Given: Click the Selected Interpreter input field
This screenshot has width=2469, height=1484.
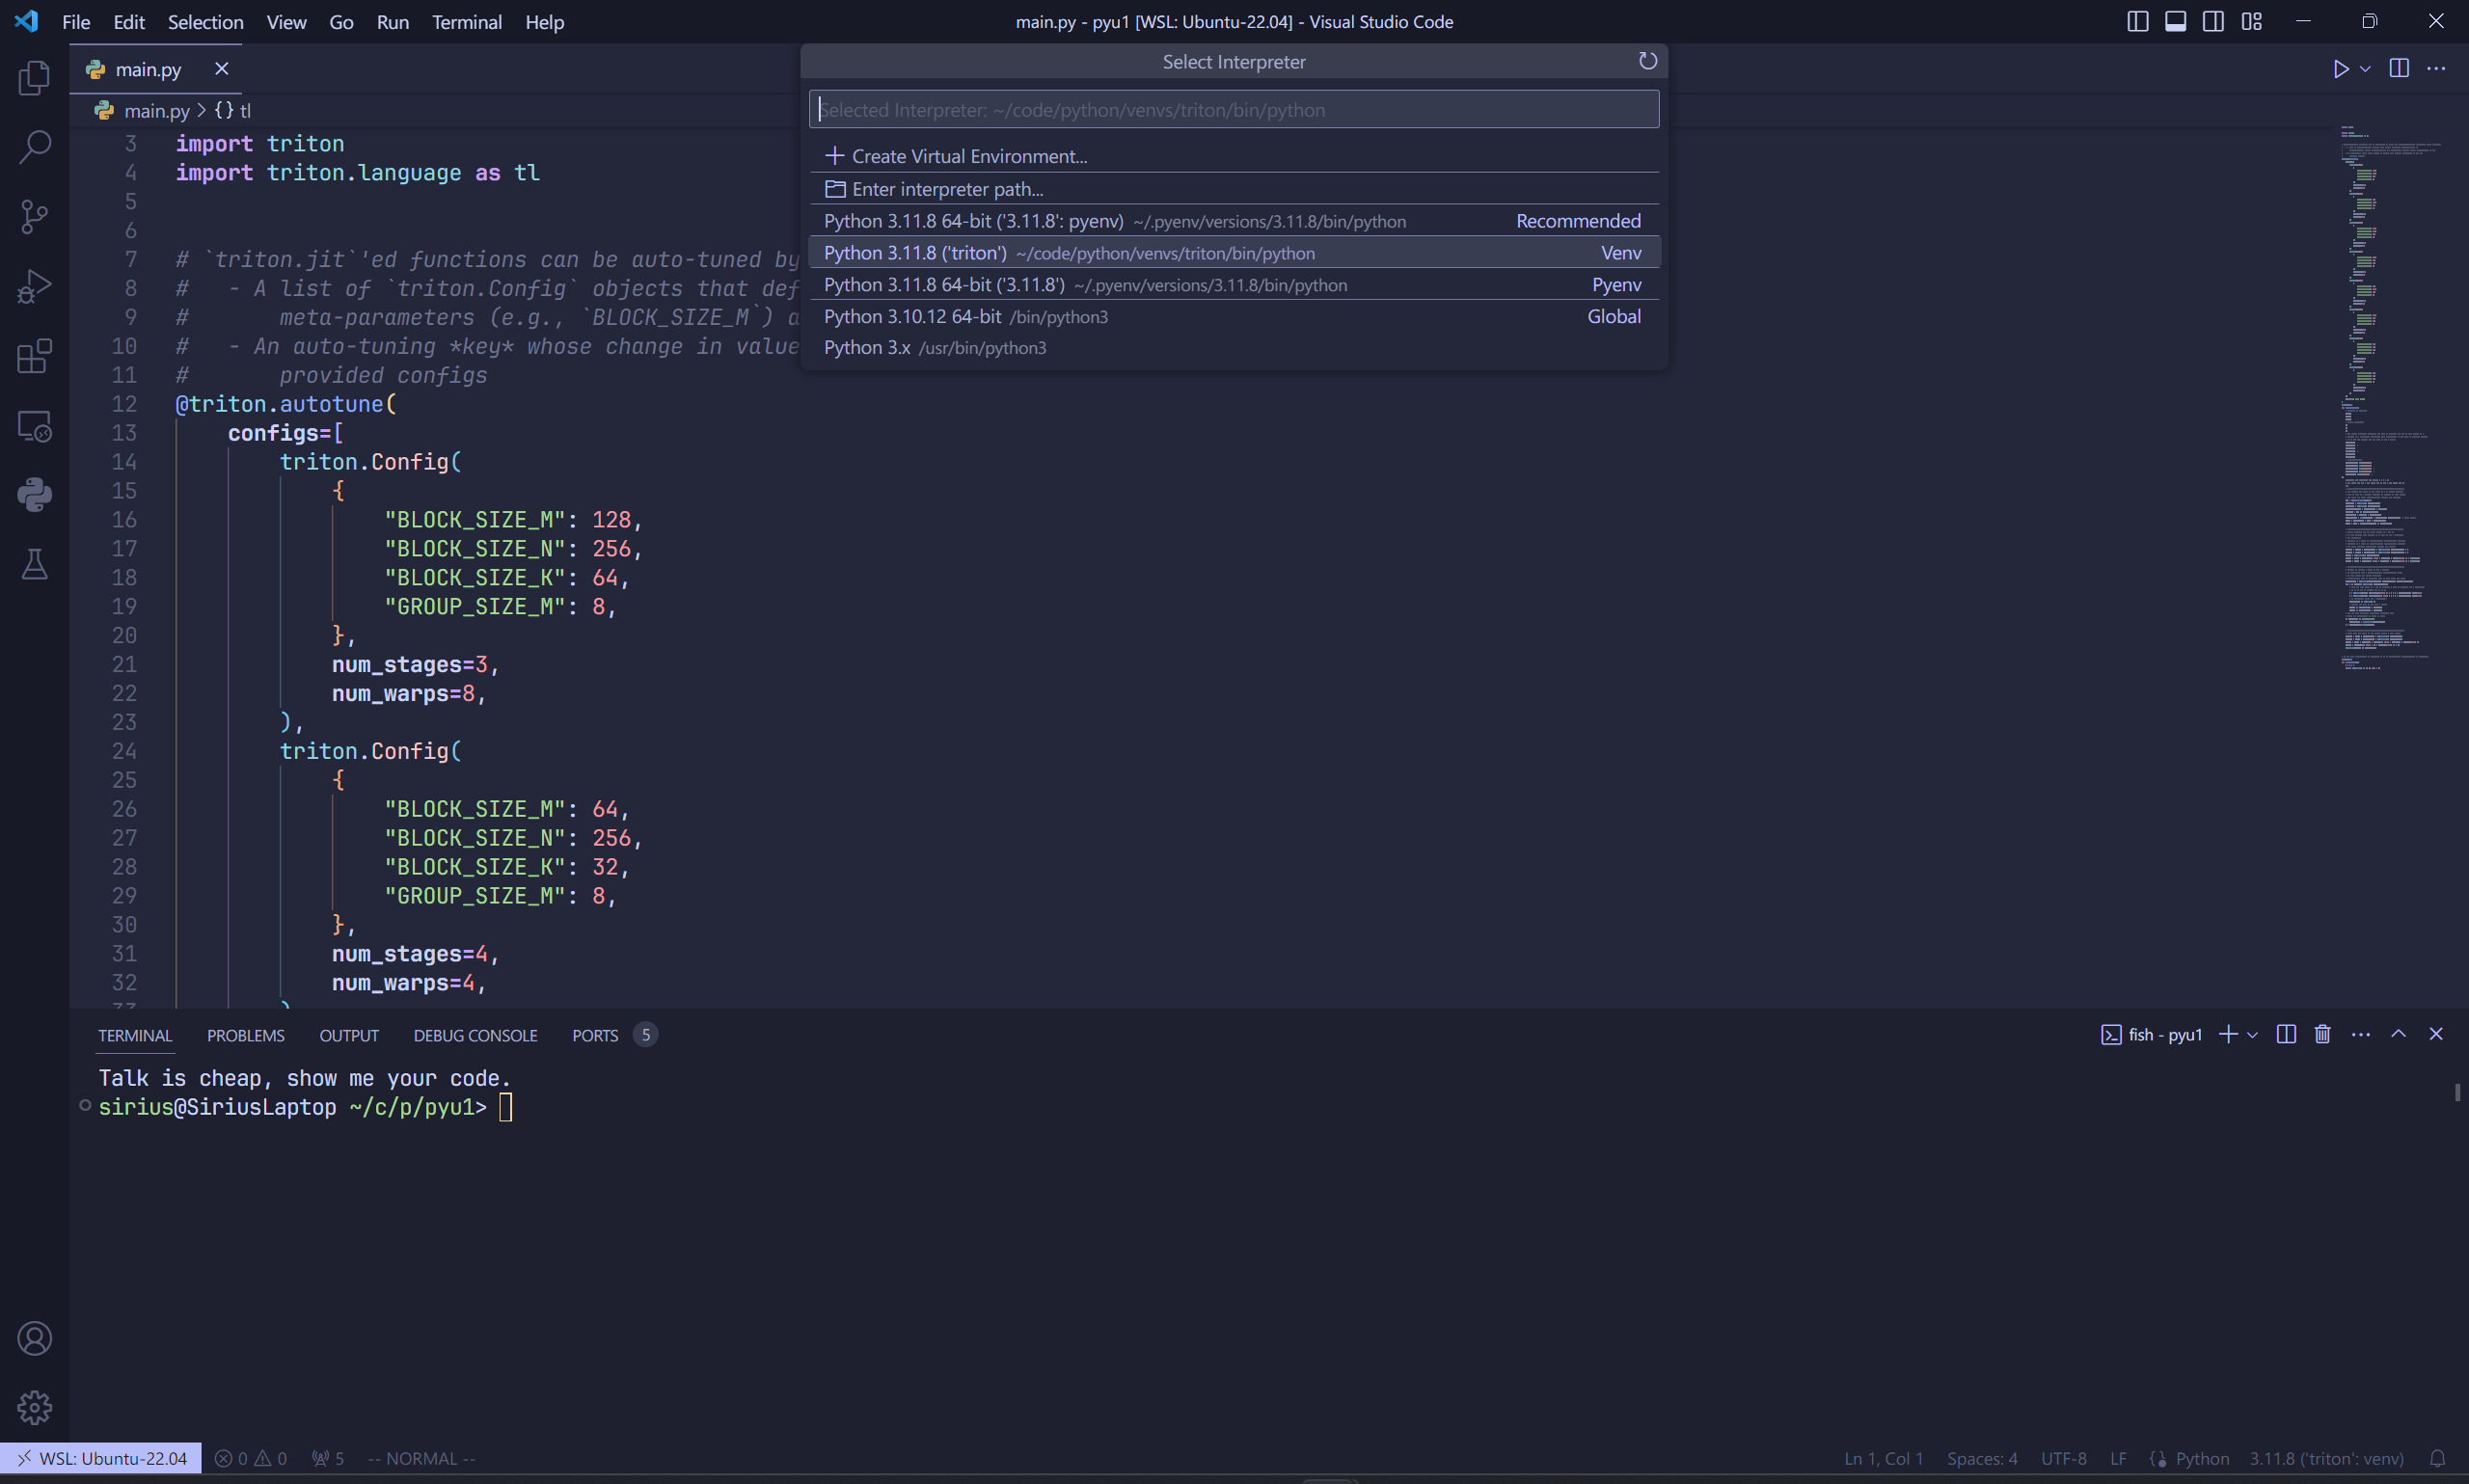Looking at the screenshot, I should coord(1232,109).
